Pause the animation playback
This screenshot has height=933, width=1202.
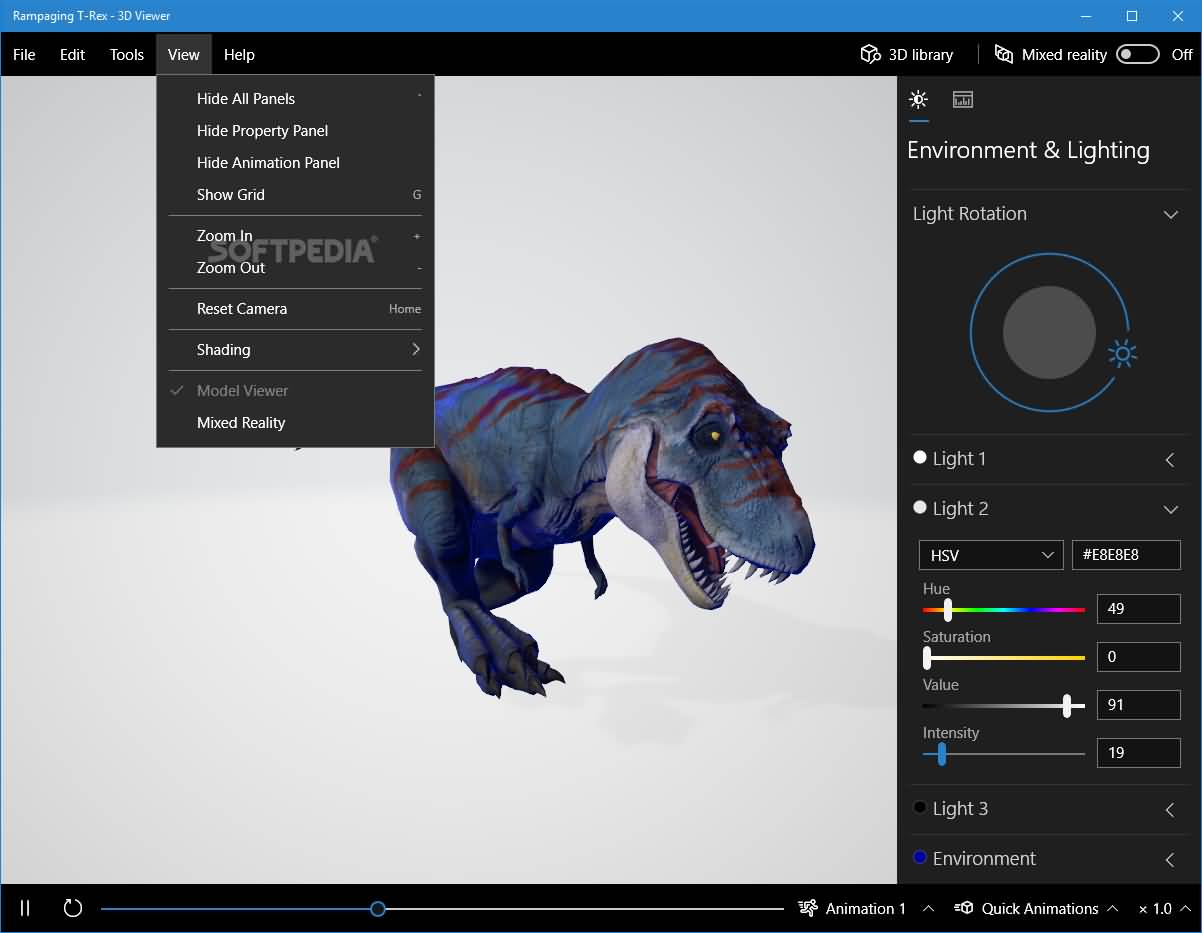point(25,908)
